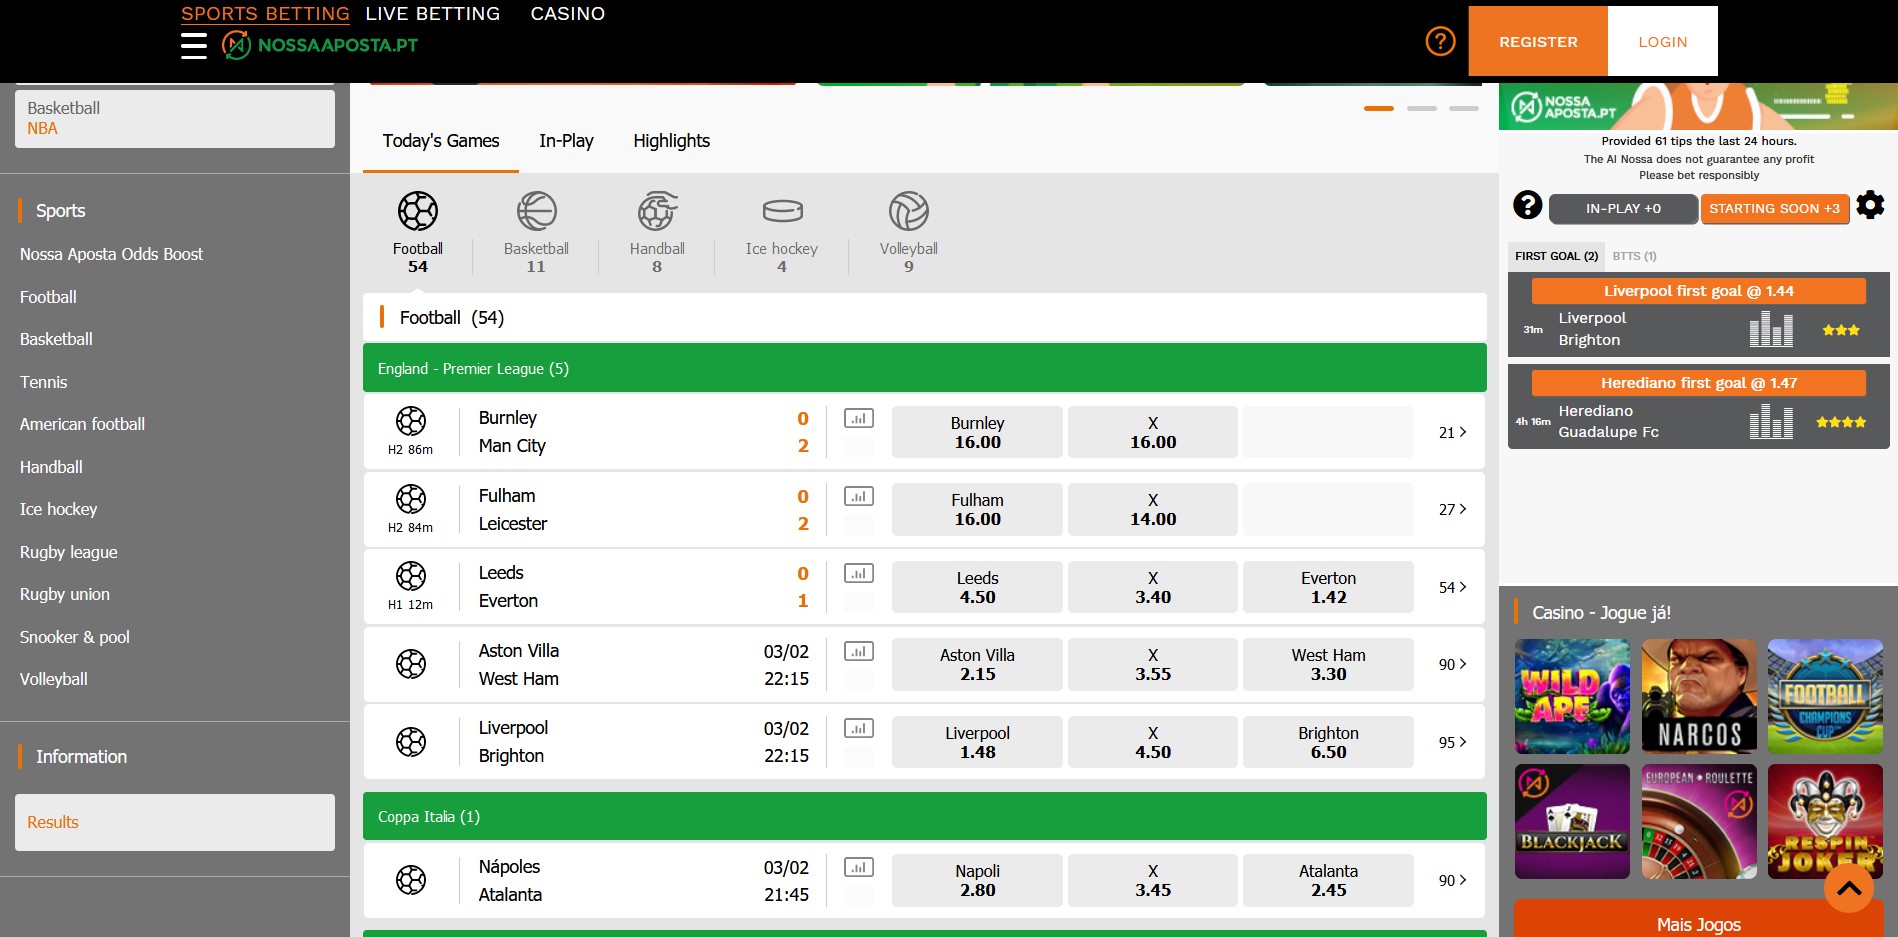Select the FIRST GOAL (2) tab
Image resolution: width=1898 pixels, height=937 pixels.
tap(1556, 256)
